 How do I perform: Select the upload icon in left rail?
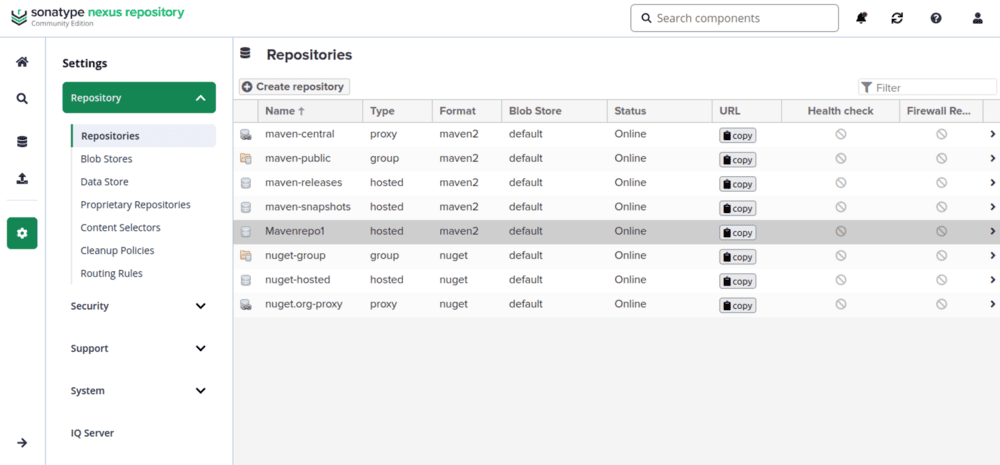click(x=22, y=179)
